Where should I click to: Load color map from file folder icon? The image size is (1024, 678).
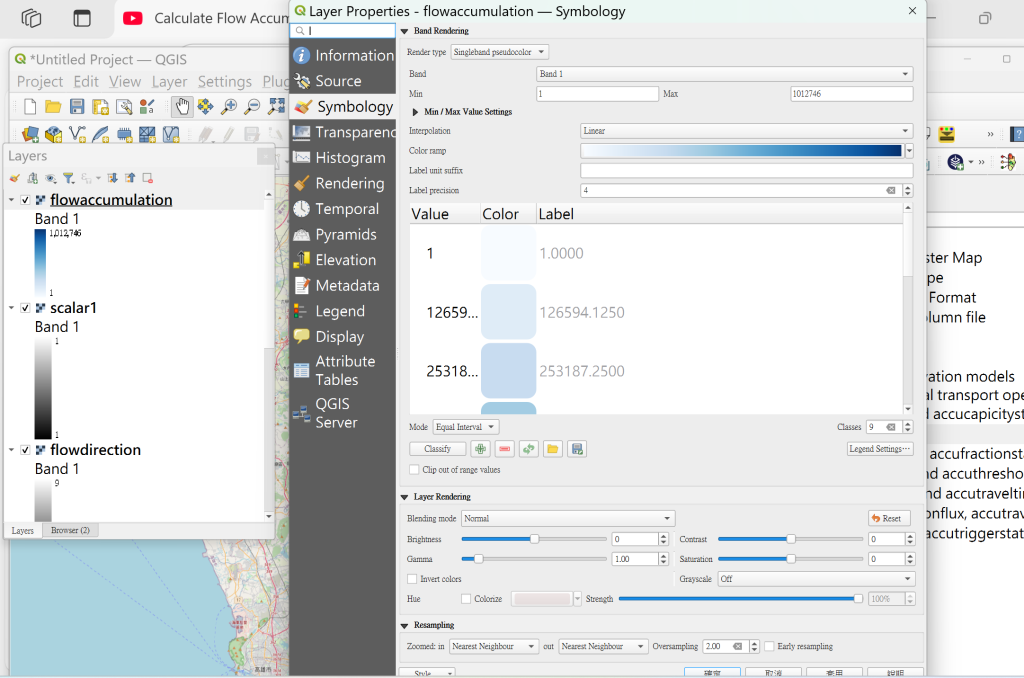(552, 449)
